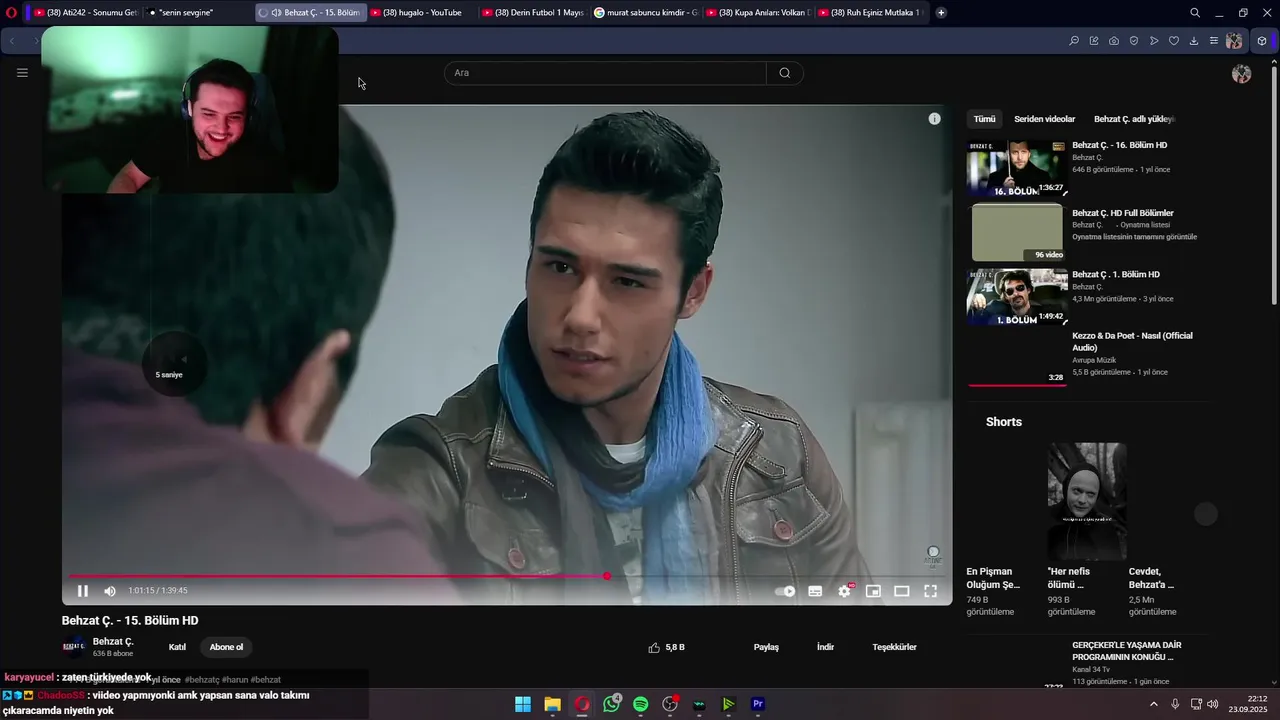The width and height of the screenshot is (1280, 720).
Task: Click the red progress bar scrubber
Action: point(607,576)
